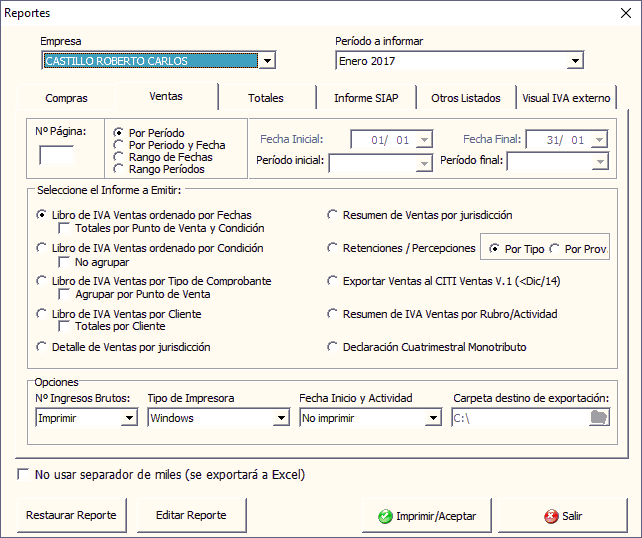Click the red Salir exit button
The width and height of the screenshot is (642, 538).
click(x=563, y=517)
